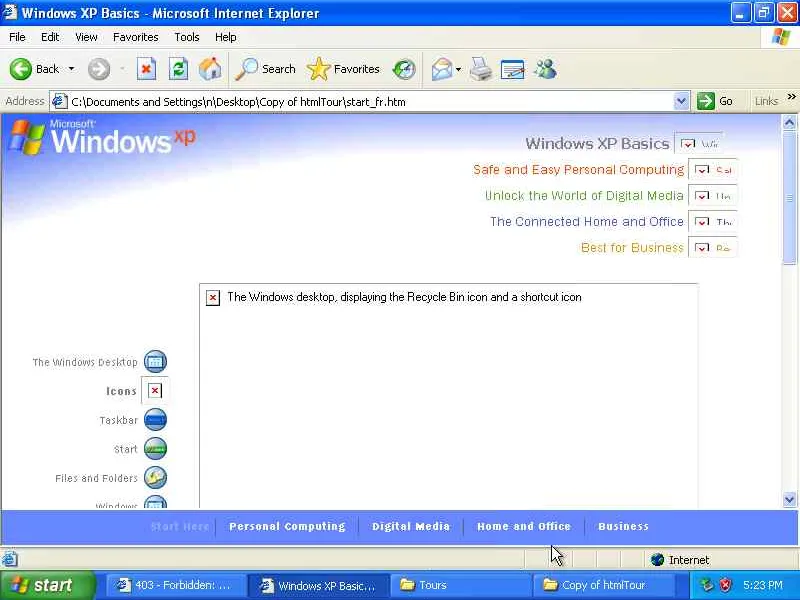Viewport: 800px width, 600px height.
Task: Click the Taskbar sidebar label
Action: coord(119,420)
